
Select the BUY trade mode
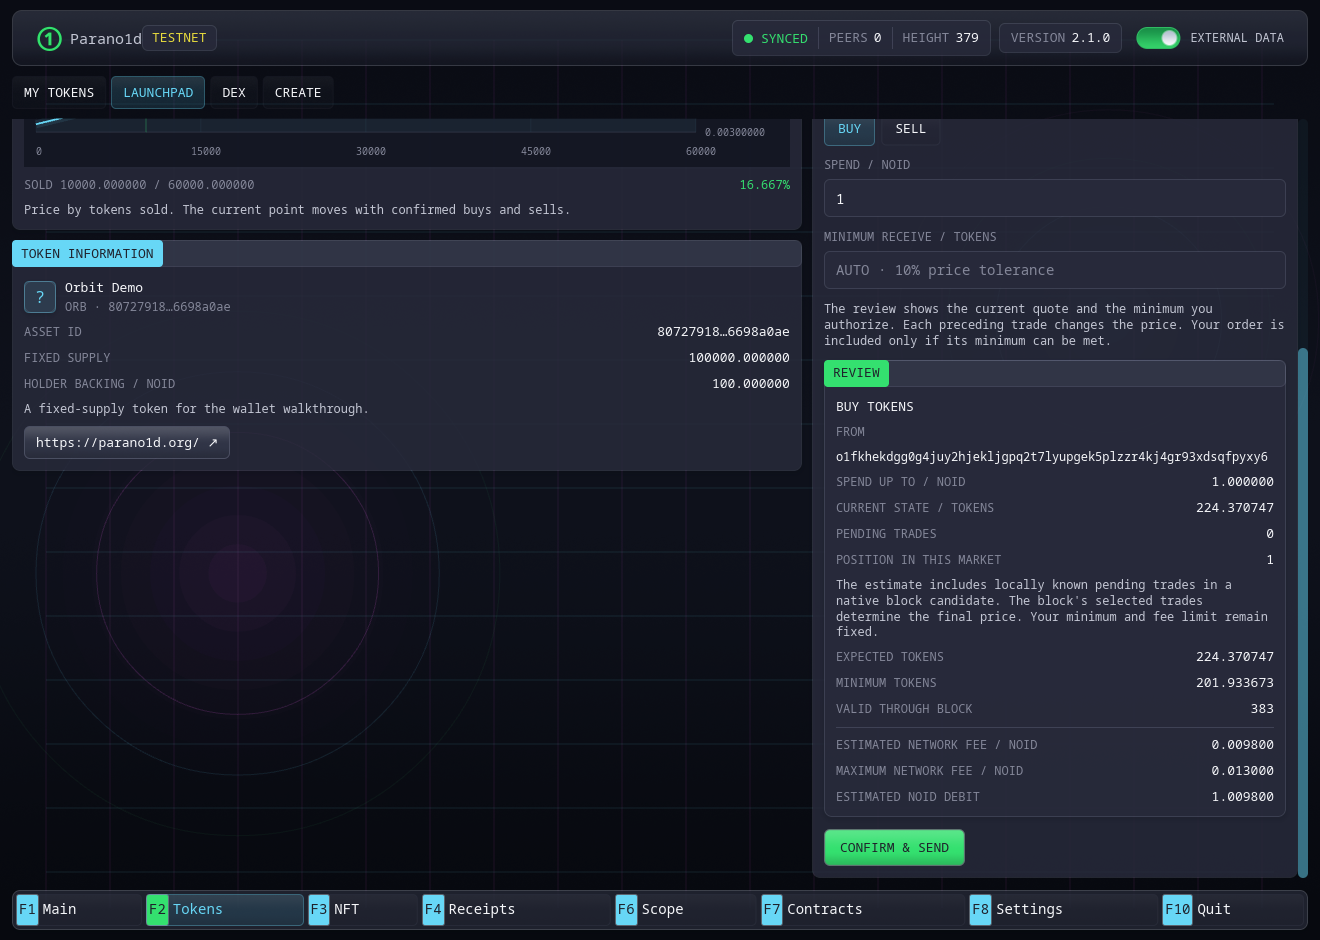(849, 130)
